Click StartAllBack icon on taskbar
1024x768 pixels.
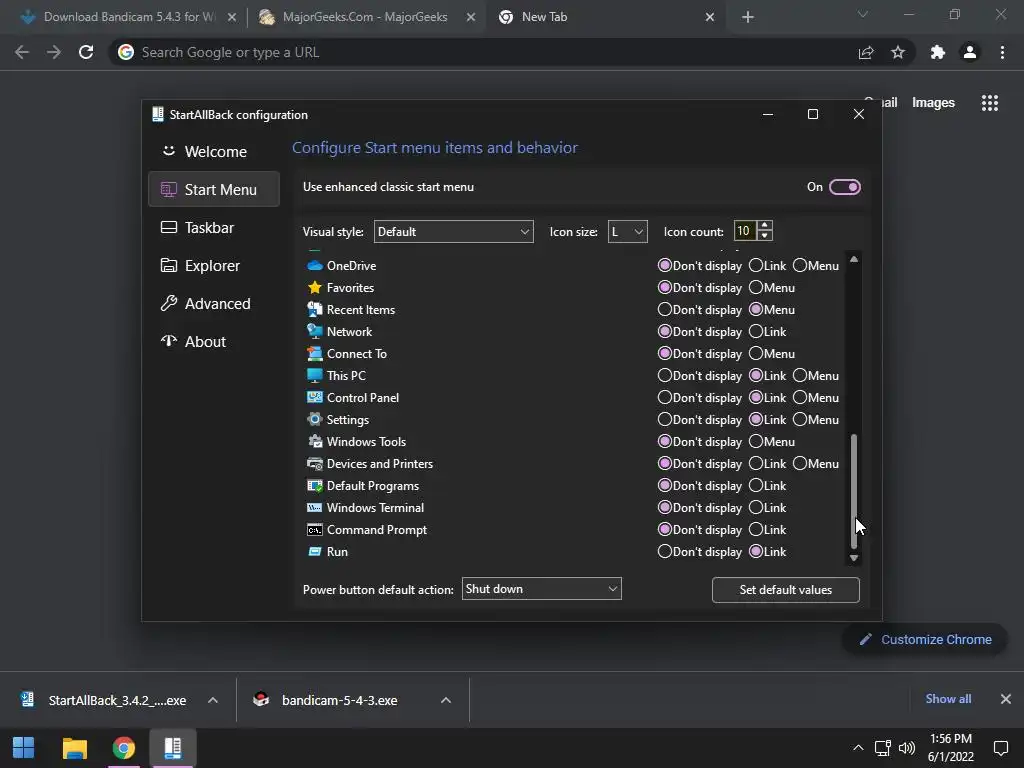click(x=172, y=748)
